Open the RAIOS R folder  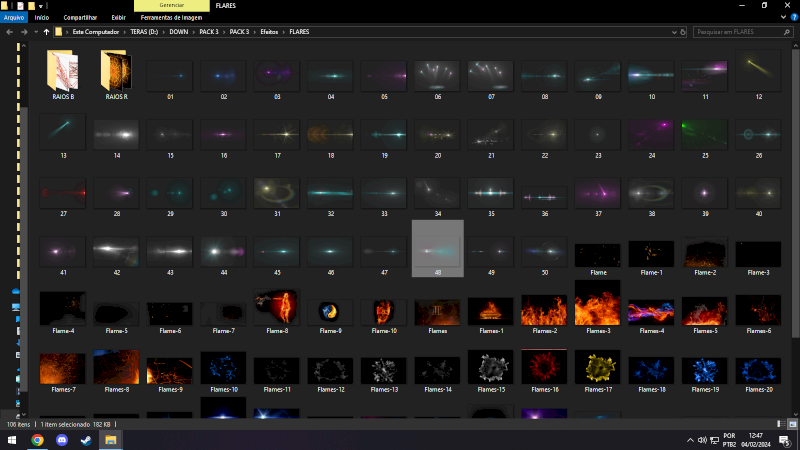(x=116, y=73)
